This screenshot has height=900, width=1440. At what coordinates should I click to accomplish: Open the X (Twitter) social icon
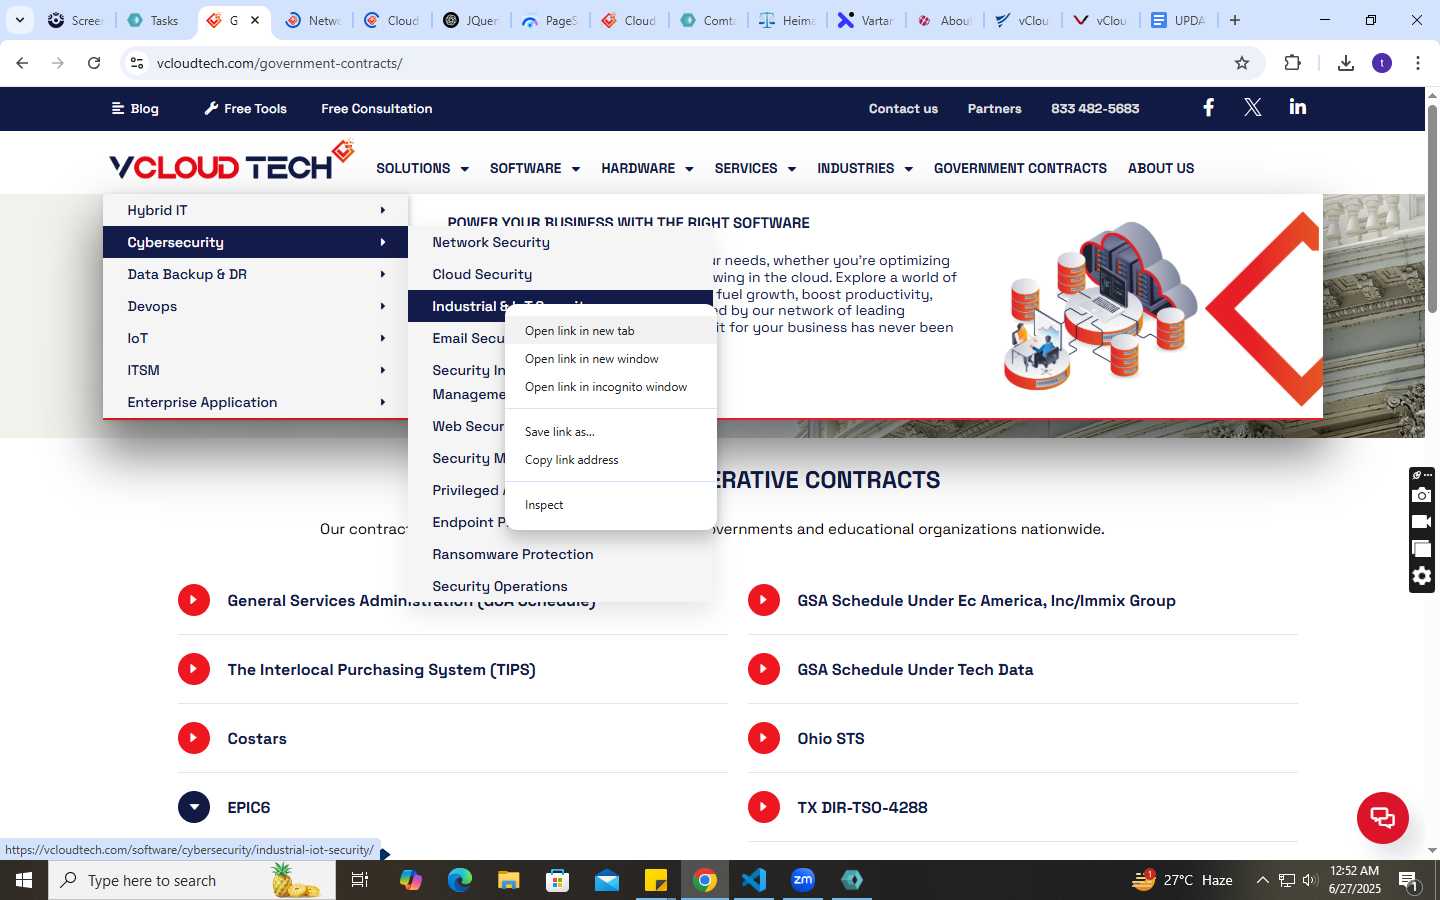point(1253,108)
